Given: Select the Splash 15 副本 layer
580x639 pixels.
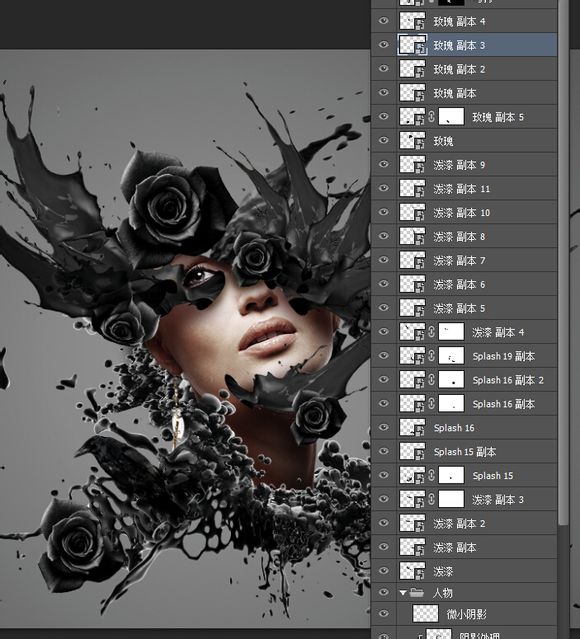Looking at the screenshot, I should (477, 452).
